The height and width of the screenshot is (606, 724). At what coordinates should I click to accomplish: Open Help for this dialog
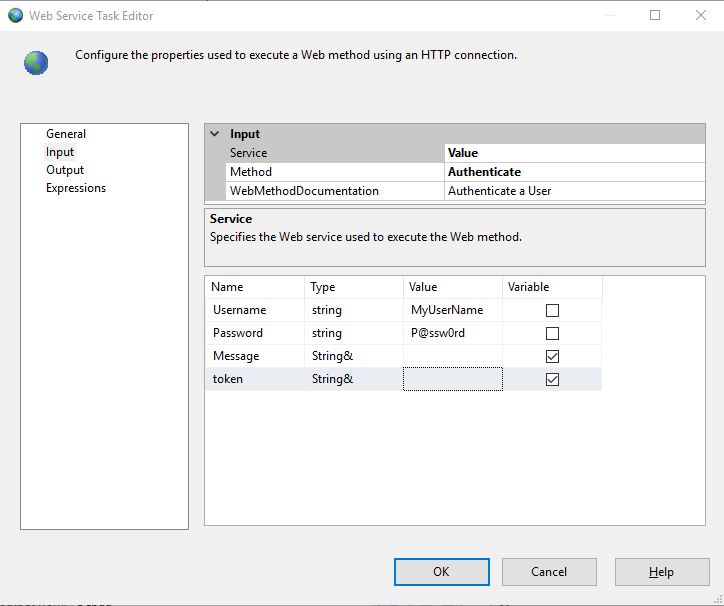(x=661, y=572)
